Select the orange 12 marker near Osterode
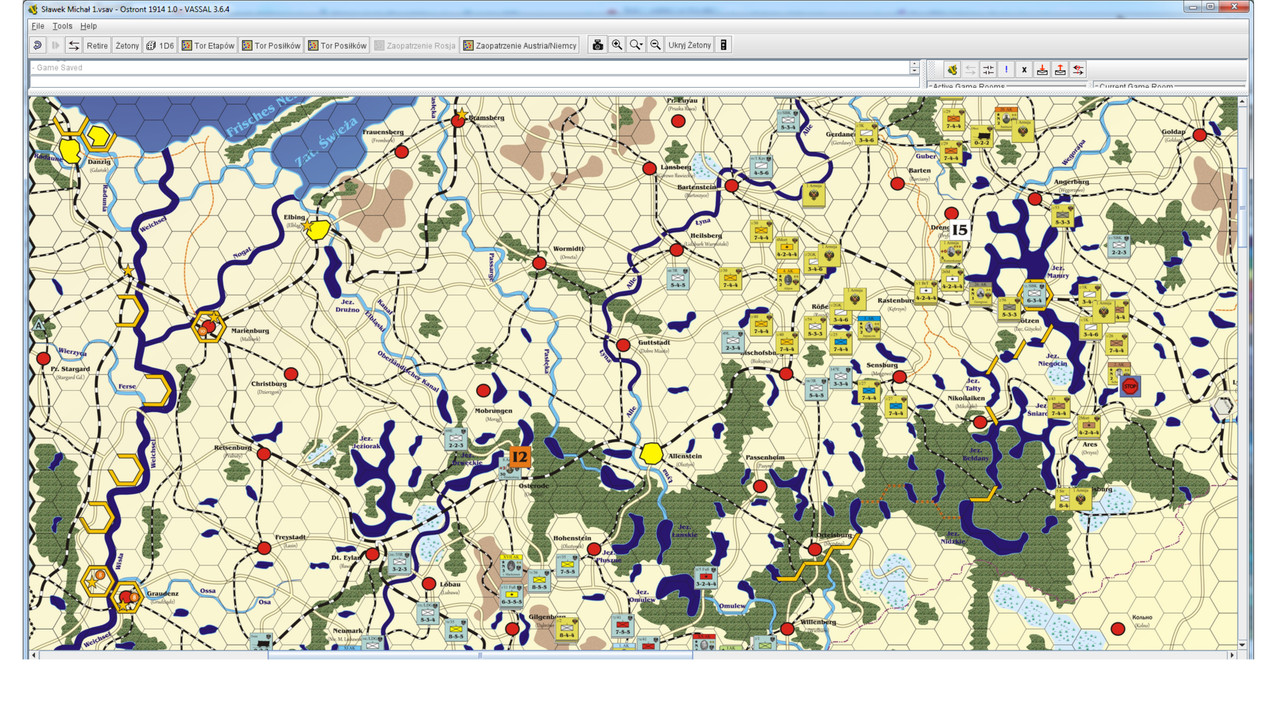The width and height of the screenshot is (1280, 721). (x=519, y=457)
